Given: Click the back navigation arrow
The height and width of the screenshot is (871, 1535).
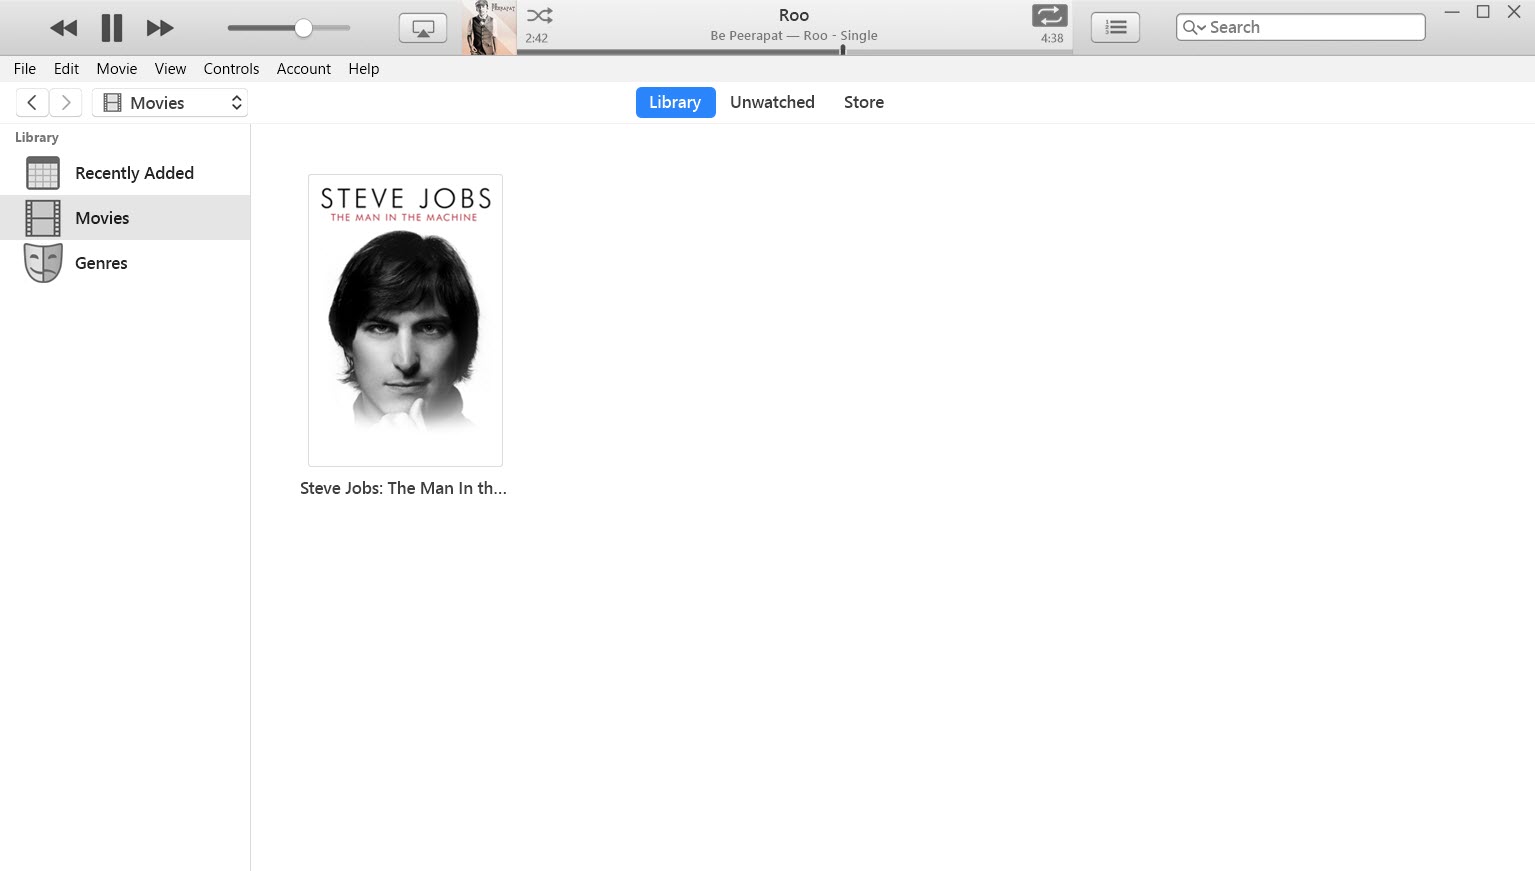Looking at the screenshot, I should pos(31,102).
